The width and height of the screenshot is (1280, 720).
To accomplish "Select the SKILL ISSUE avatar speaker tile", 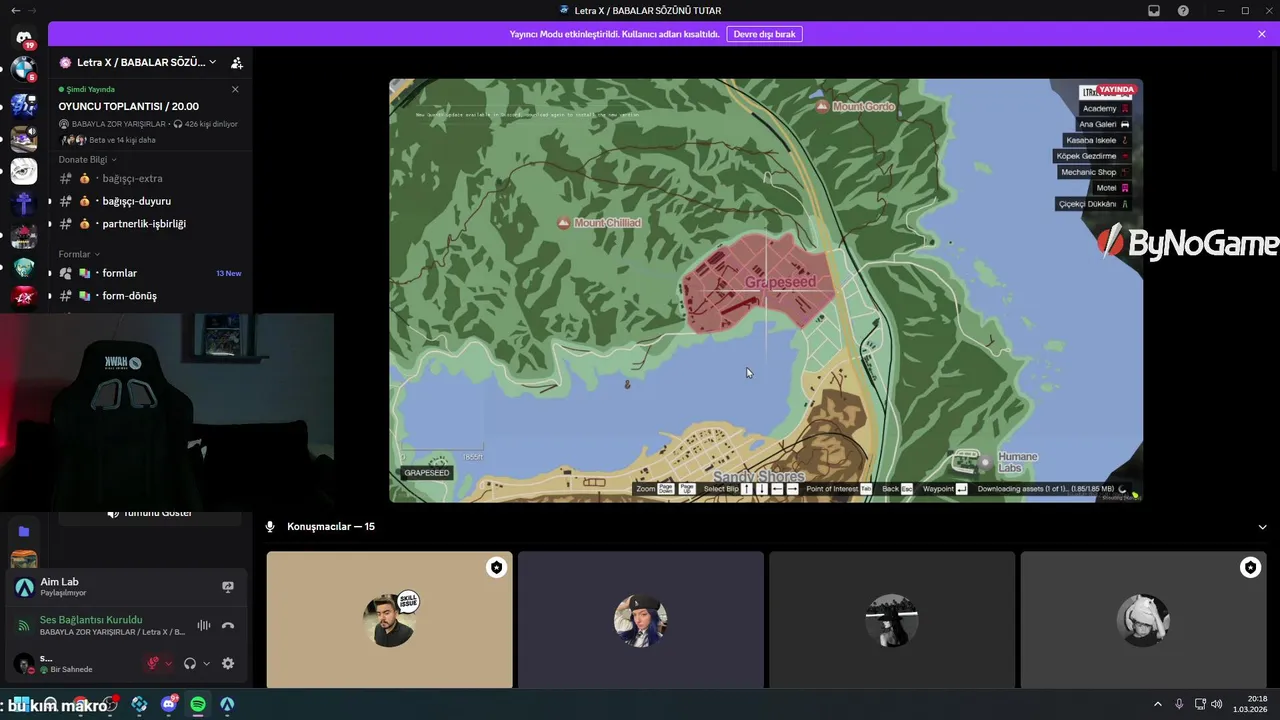I will (x=390, y=620).
